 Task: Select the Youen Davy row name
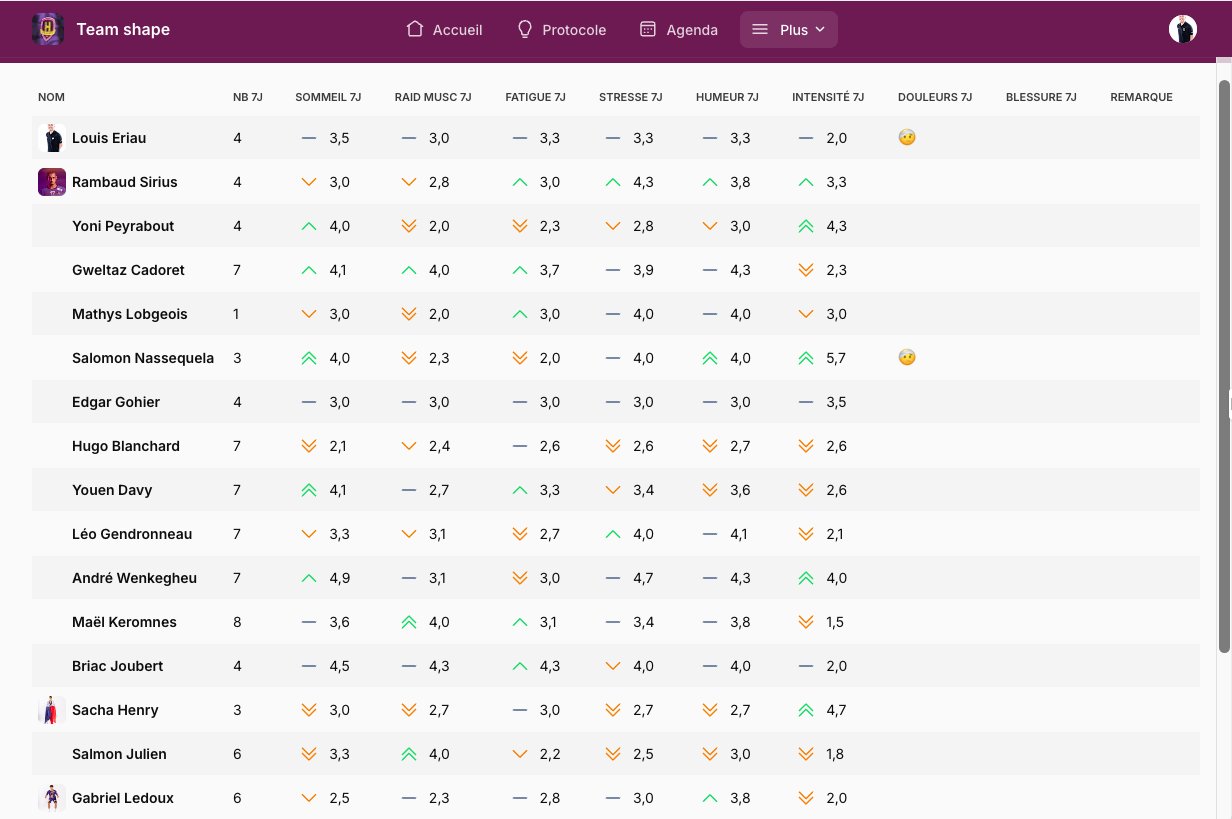[x=112, y=490]
